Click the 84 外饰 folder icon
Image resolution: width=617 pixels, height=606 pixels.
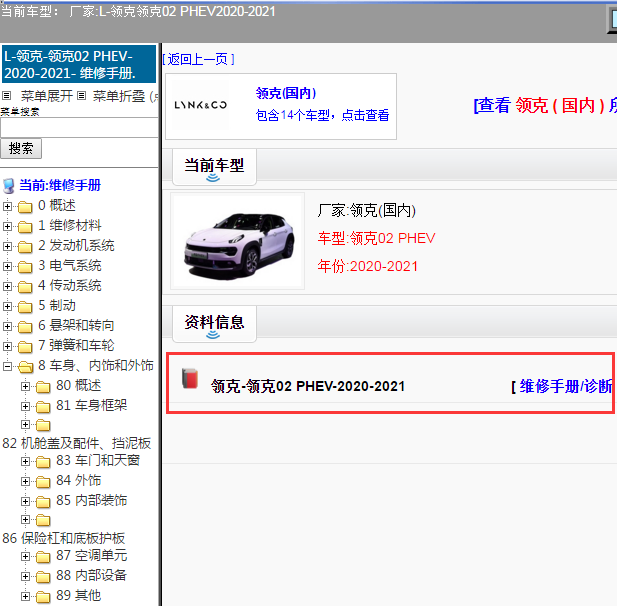click(x=43, y=482)
